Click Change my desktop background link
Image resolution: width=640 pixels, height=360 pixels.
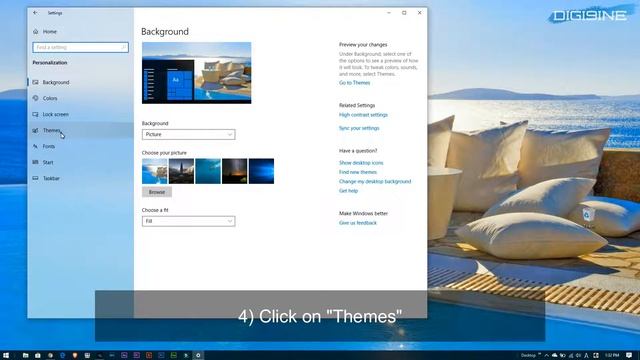375,182
